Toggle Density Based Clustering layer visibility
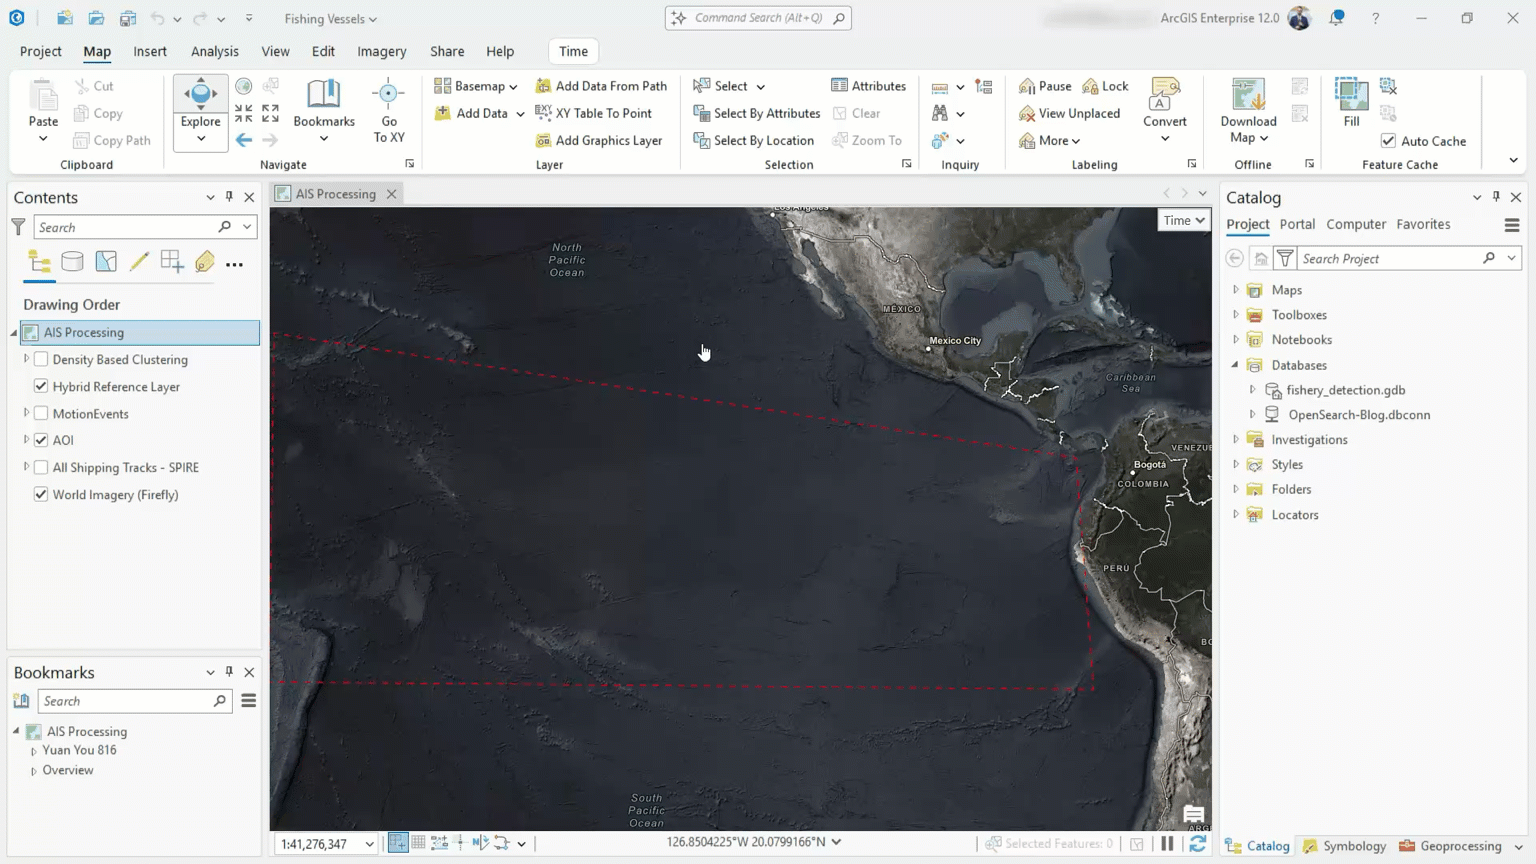The image size is (1536, 864). point(41,359)
